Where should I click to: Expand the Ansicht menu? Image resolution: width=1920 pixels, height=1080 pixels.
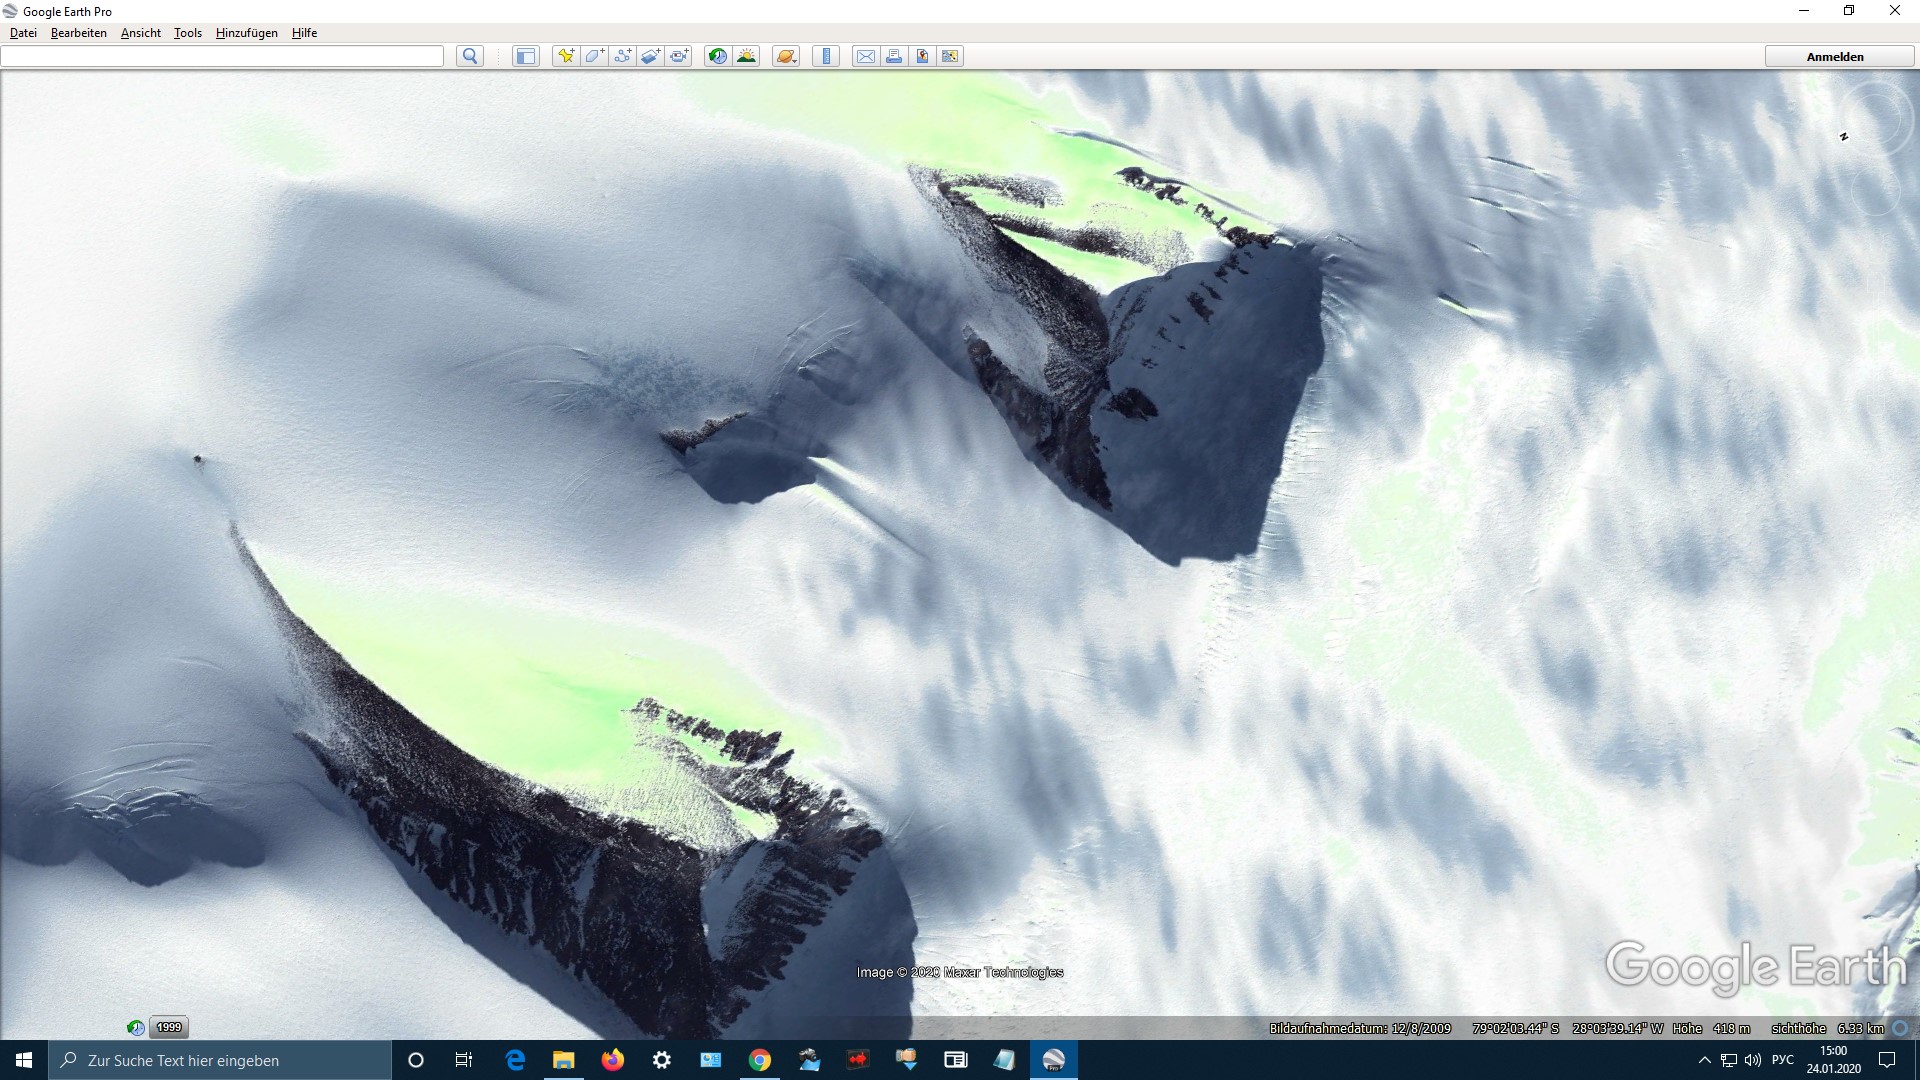(140, 33)
